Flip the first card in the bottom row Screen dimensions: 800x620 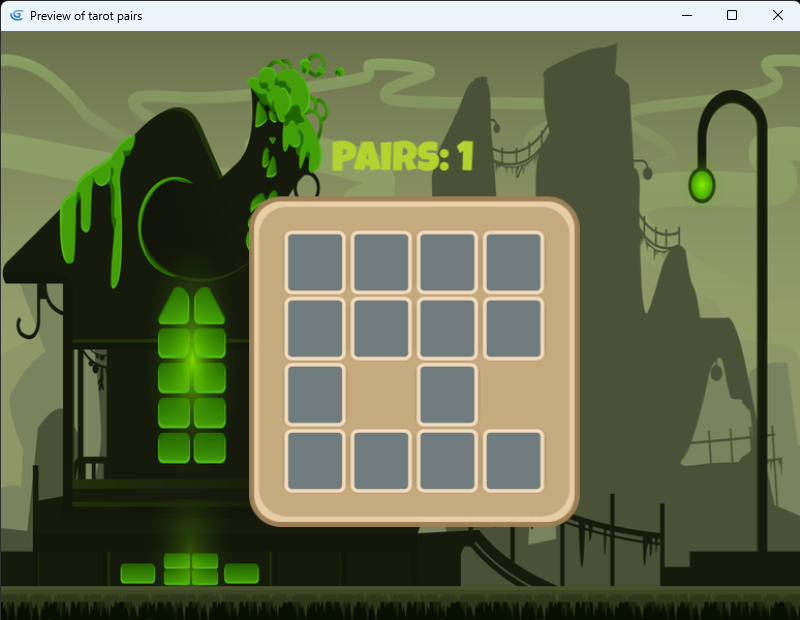pyautogui.click(x=315, y=461)
